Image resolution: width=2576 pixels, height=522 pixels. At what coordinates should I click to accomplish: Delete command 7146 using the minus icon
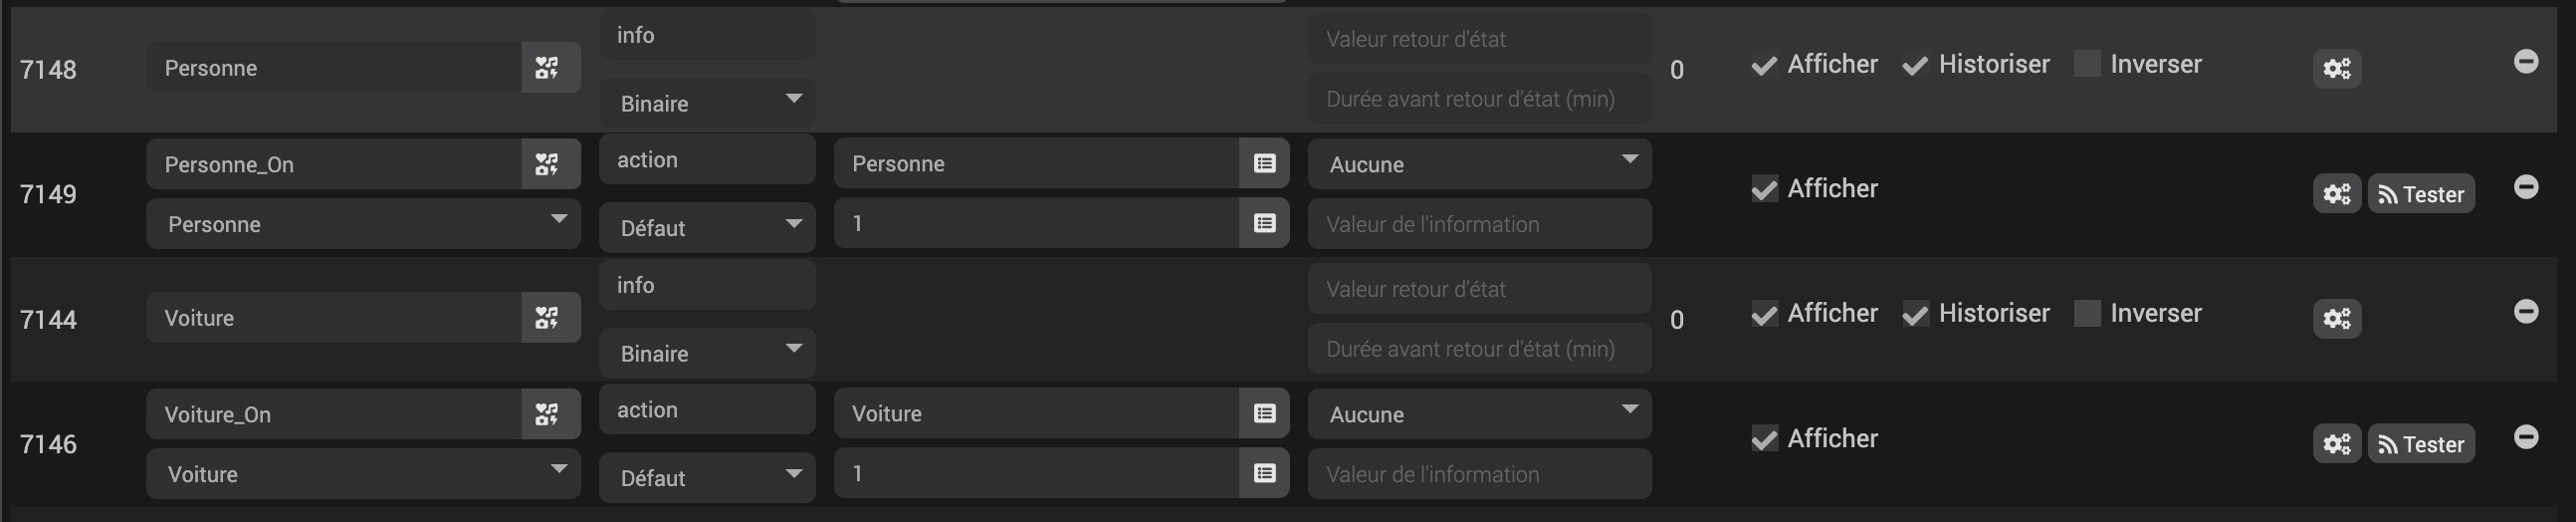[x=2525, y=437]
